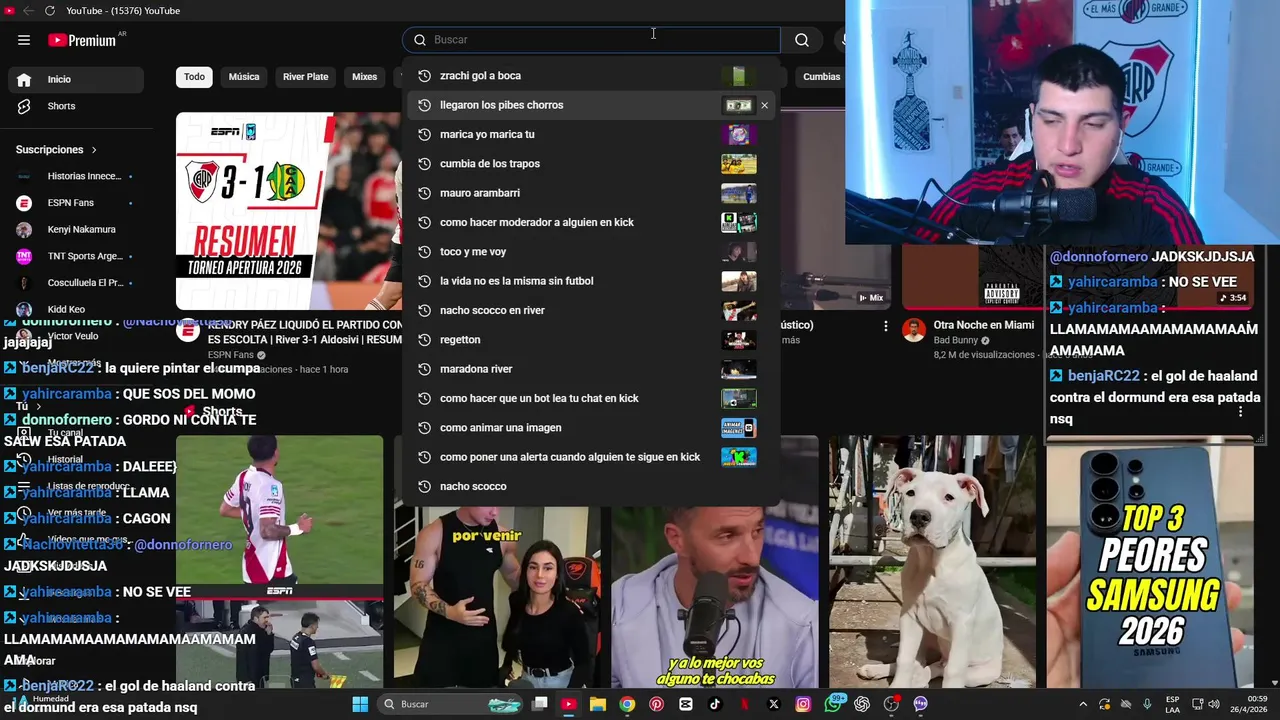Open Pinterest from the taskbar
The height and width of the screenshot is (720, 1280).
656,704
